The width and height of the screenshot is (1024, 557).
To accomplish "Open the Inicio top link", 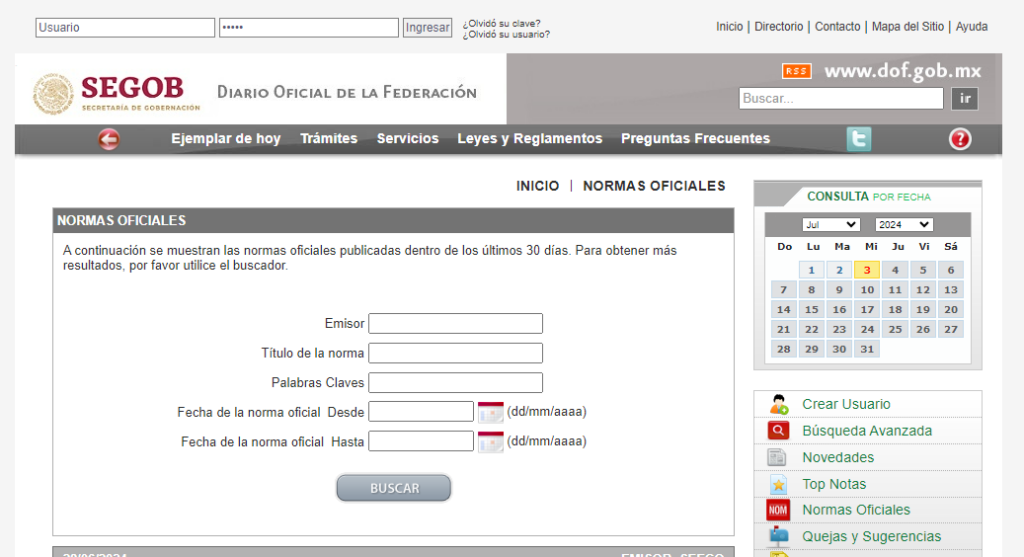I will point(729,27).
